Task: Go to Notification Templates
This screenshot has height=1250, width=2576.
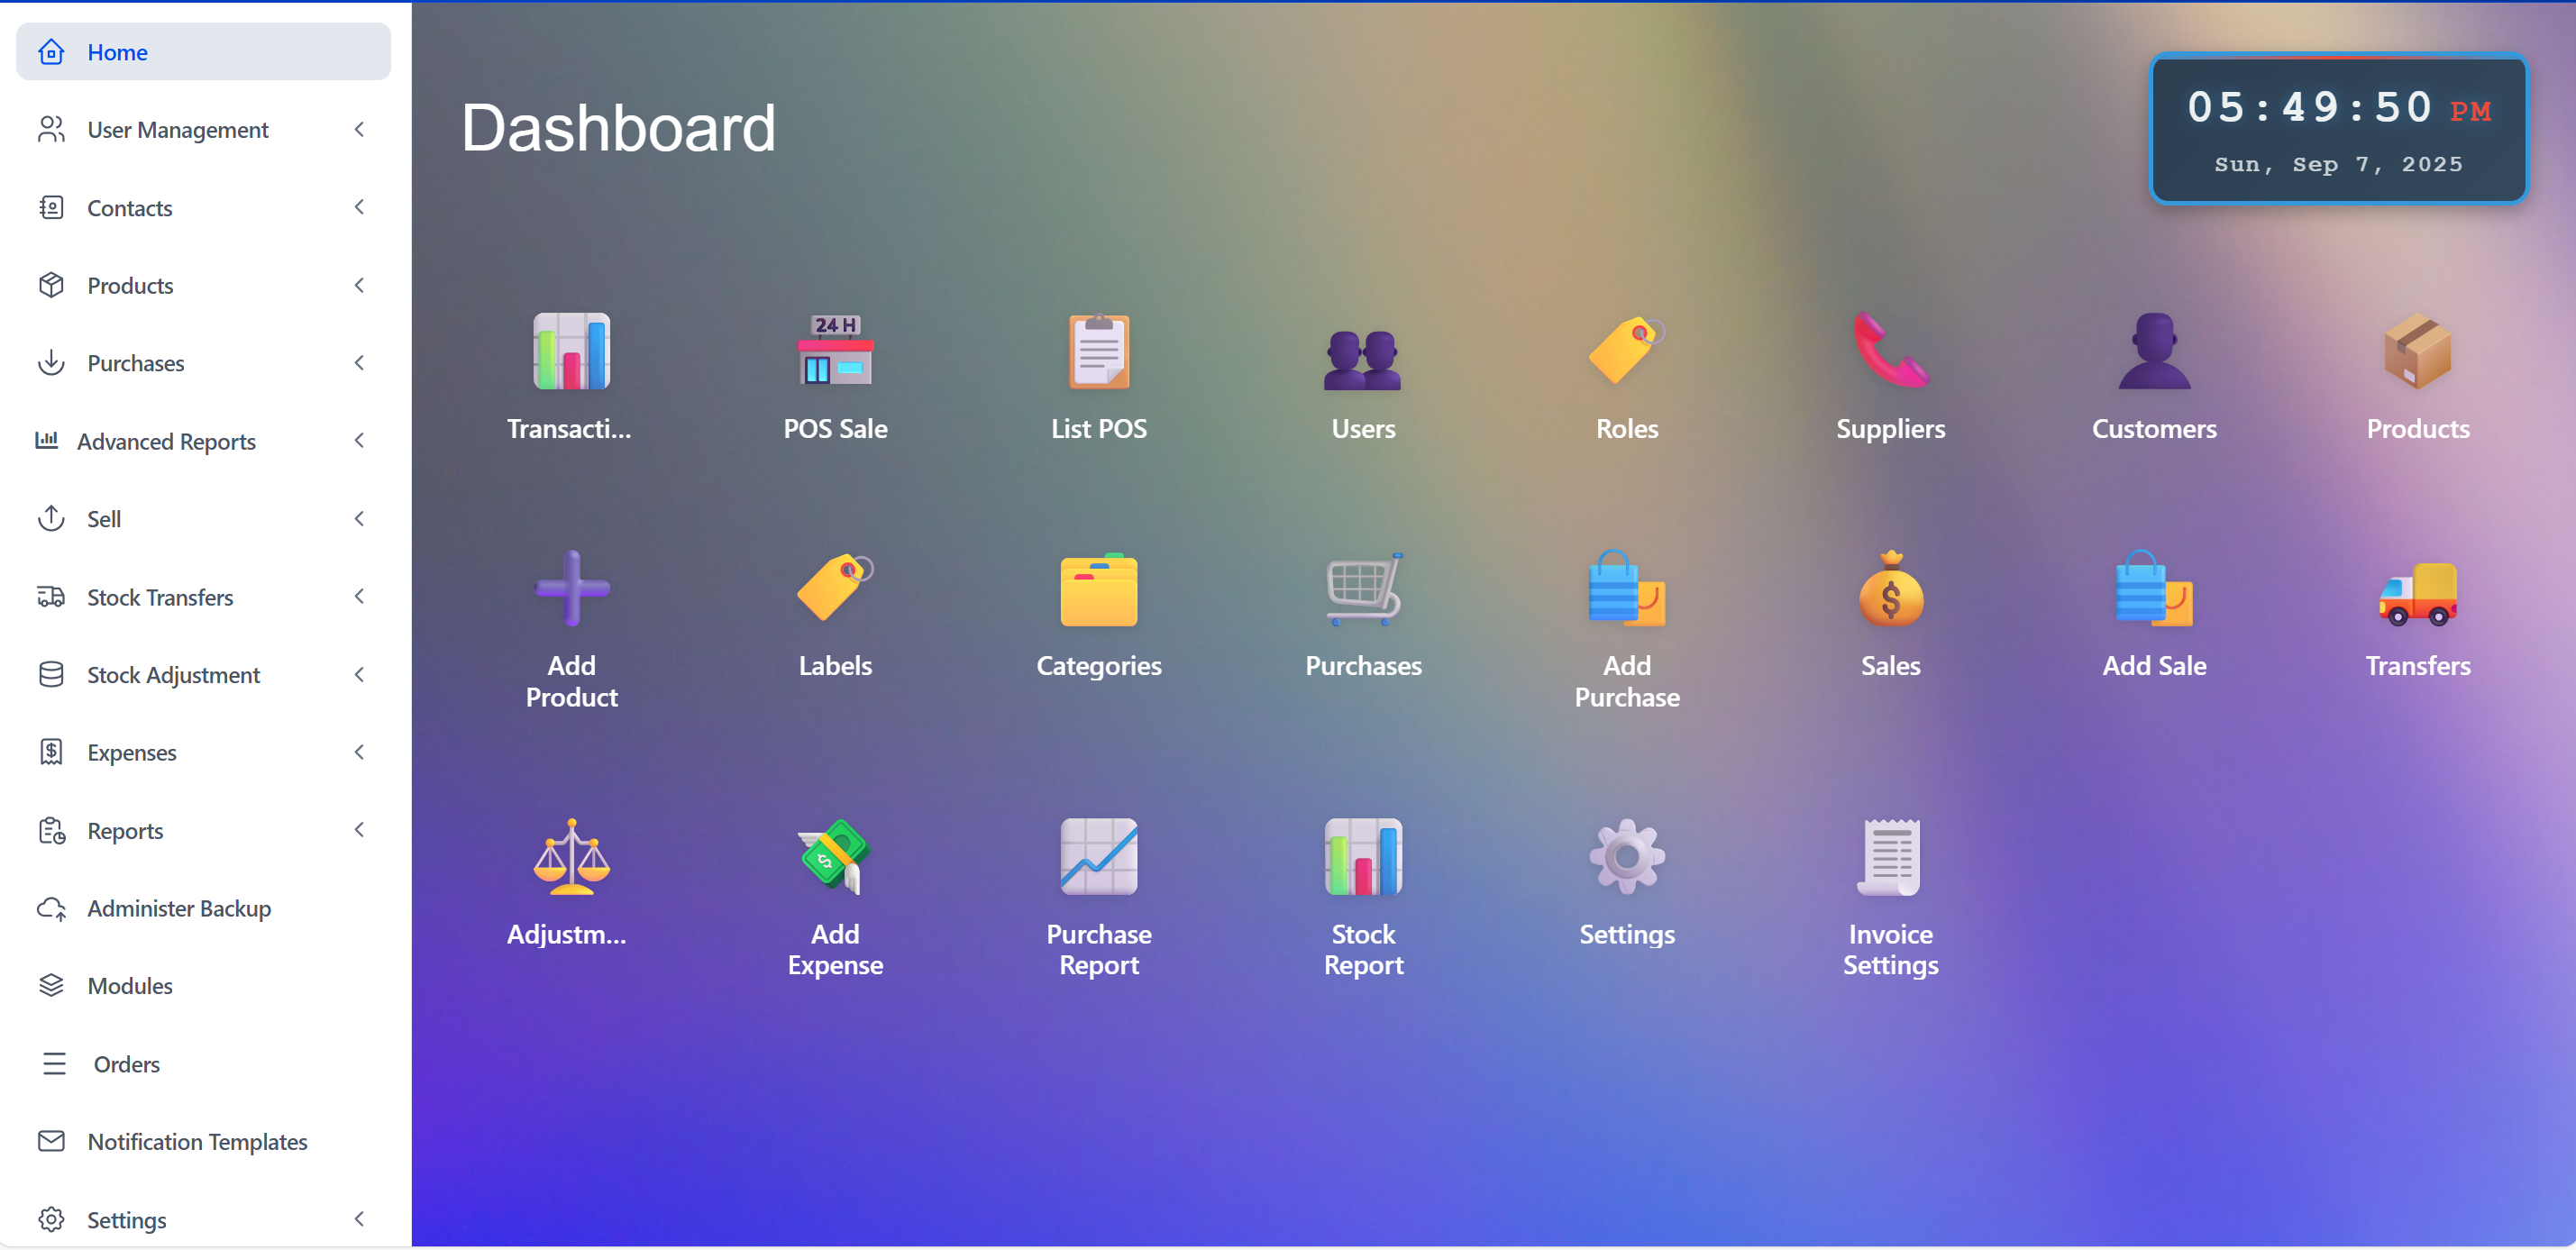Action: pos(197,1141)
